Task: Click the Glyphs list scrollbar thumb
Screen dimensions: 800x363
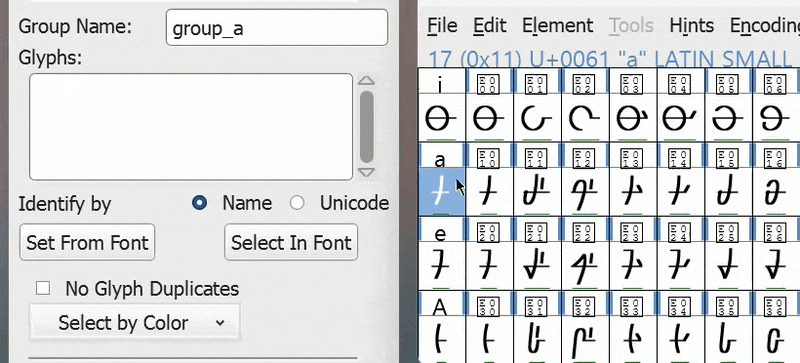Action: click(x=366, y=127)
